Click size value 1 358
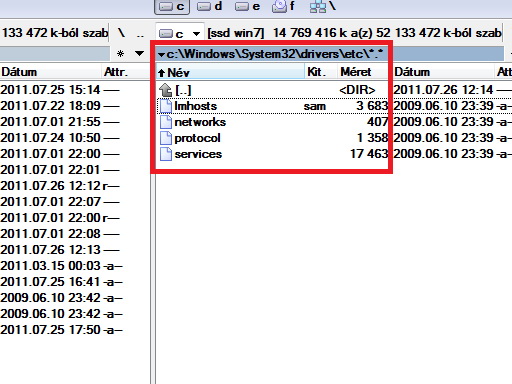512x384 pixels. pyautogui.click(x=372, y=138)
